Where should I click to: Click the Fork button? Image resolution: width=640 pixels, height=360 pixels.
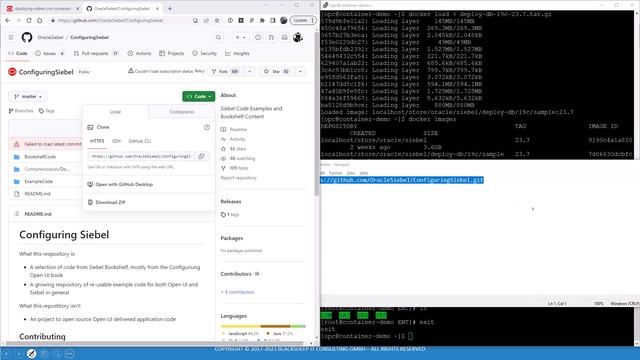click(x=226, y=71)
